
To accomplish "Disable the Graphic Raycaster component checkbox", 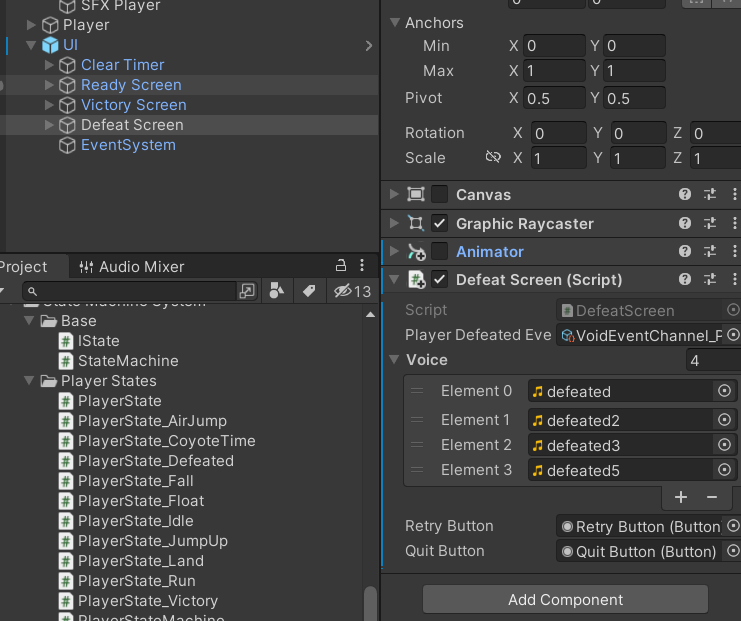I will 439,223.
